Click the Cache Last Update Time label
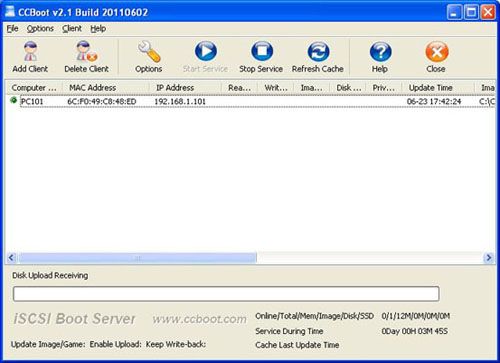The image size is (500, 363). point(297,345)
